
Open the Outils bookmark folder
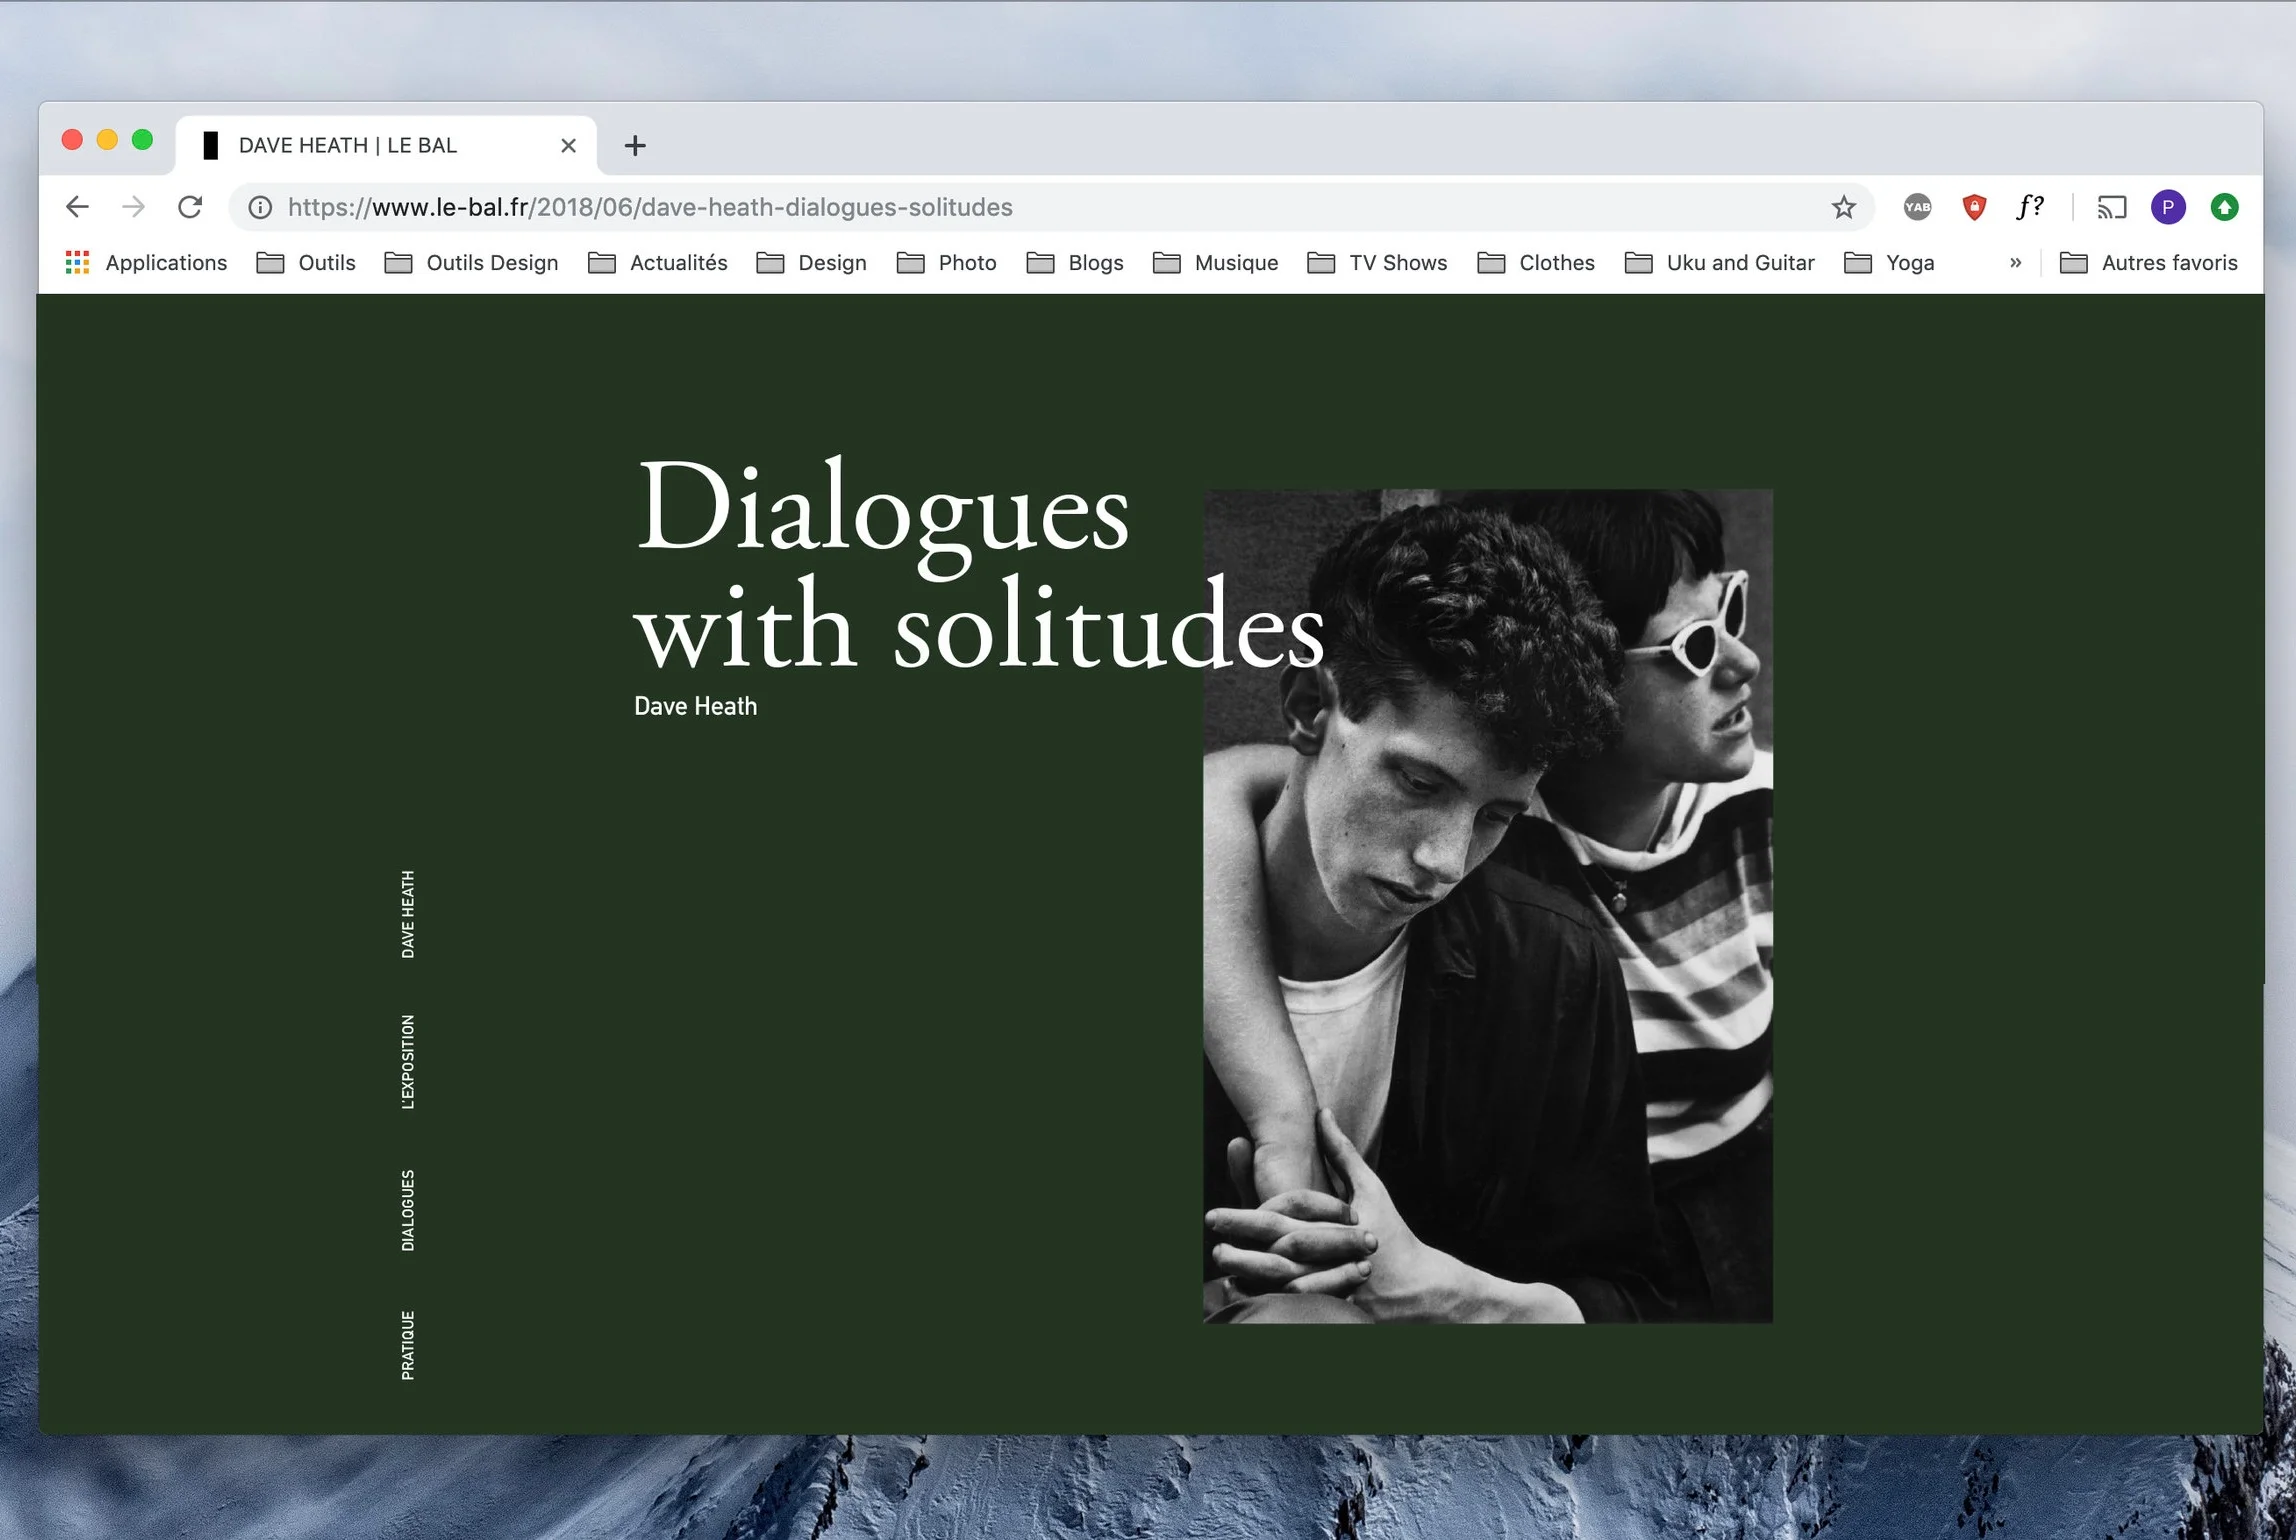point(306,263)
